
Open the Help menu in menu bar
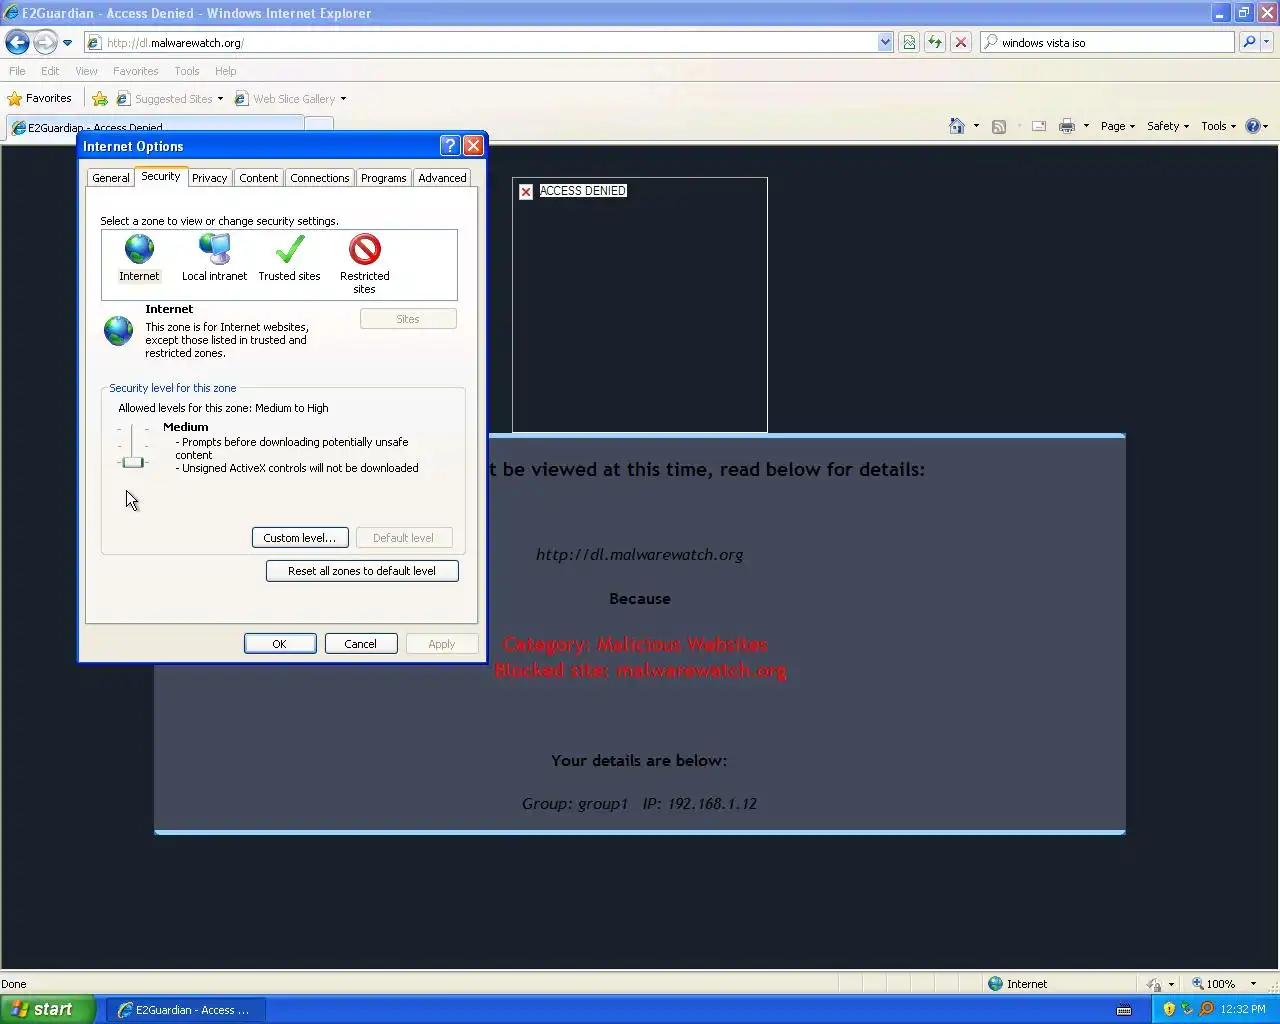(x=226, y=71)
